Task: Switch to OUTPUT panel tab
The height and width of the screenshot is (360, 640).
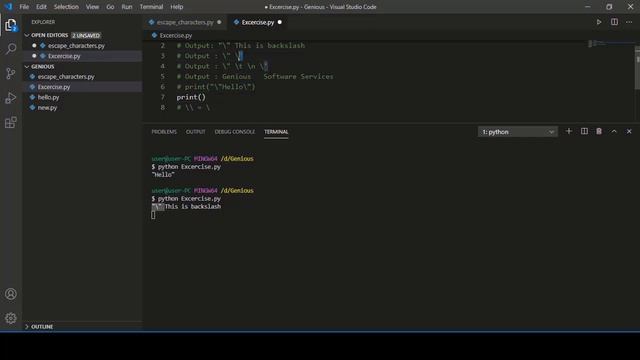Action: 196,132
